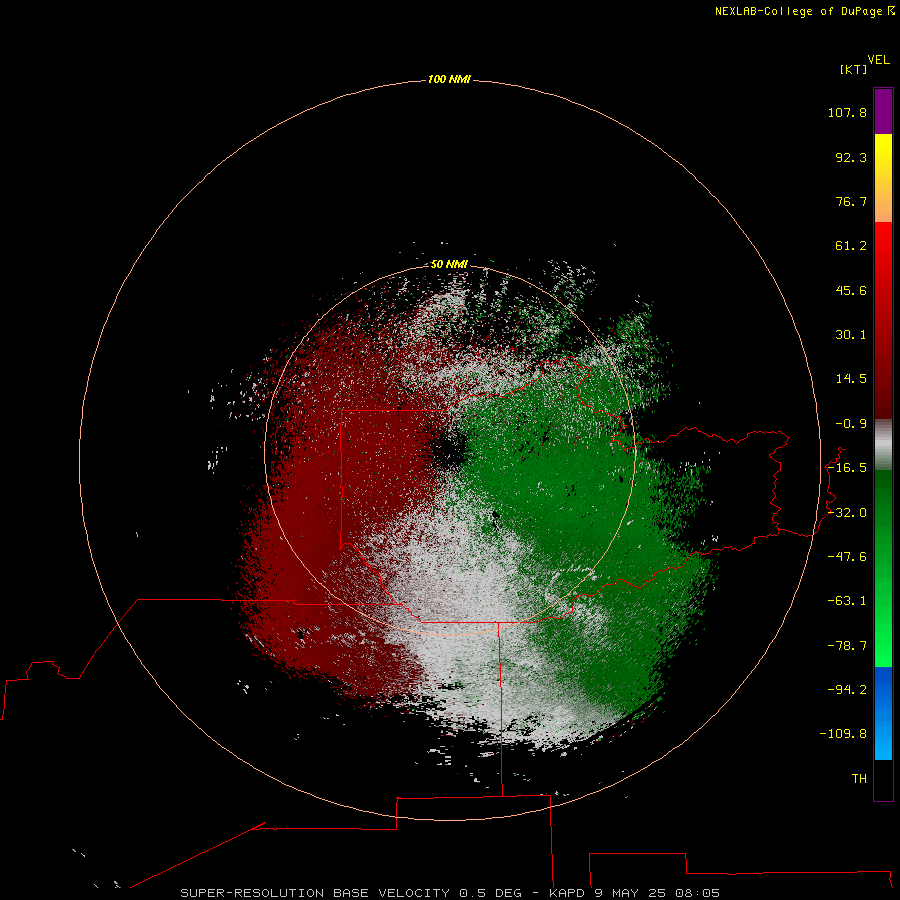This screenshot has width=900, height=900.
Task: Click the -109.8 legend value
Action: point(843,734)
